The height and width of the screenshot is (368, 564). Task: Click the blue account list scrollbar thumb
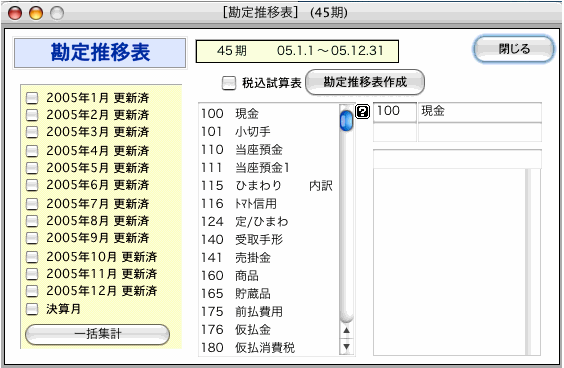pyautogui.click(x=346, y=121)
